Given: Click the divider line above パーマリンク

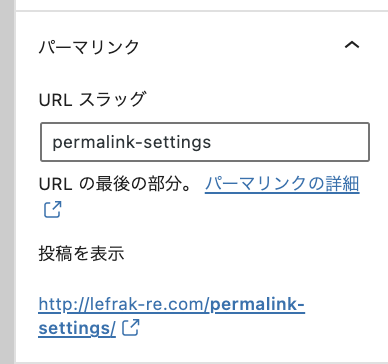Looking at the screenshot, I should (201, 11).
